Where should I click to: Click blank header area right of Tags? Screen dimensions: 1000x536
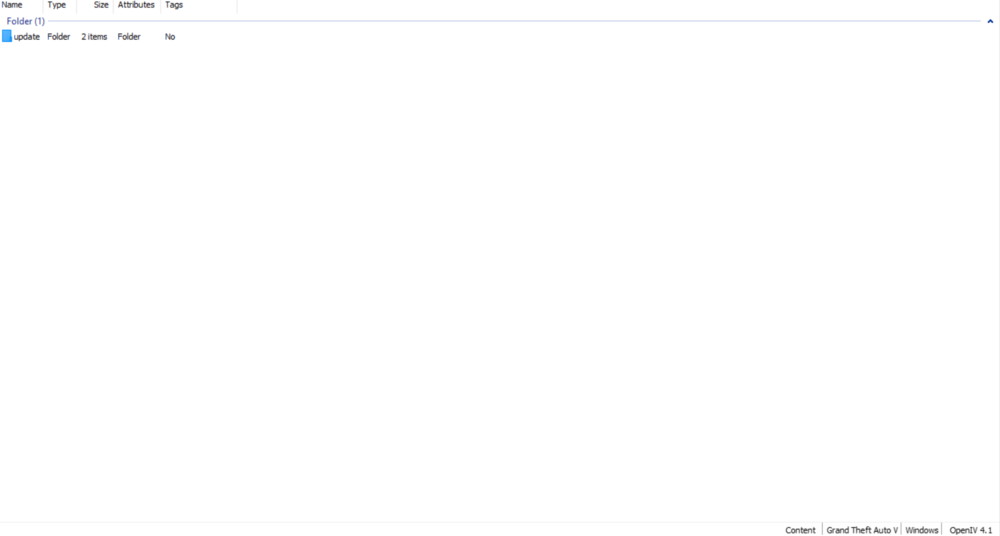point(600,5)
